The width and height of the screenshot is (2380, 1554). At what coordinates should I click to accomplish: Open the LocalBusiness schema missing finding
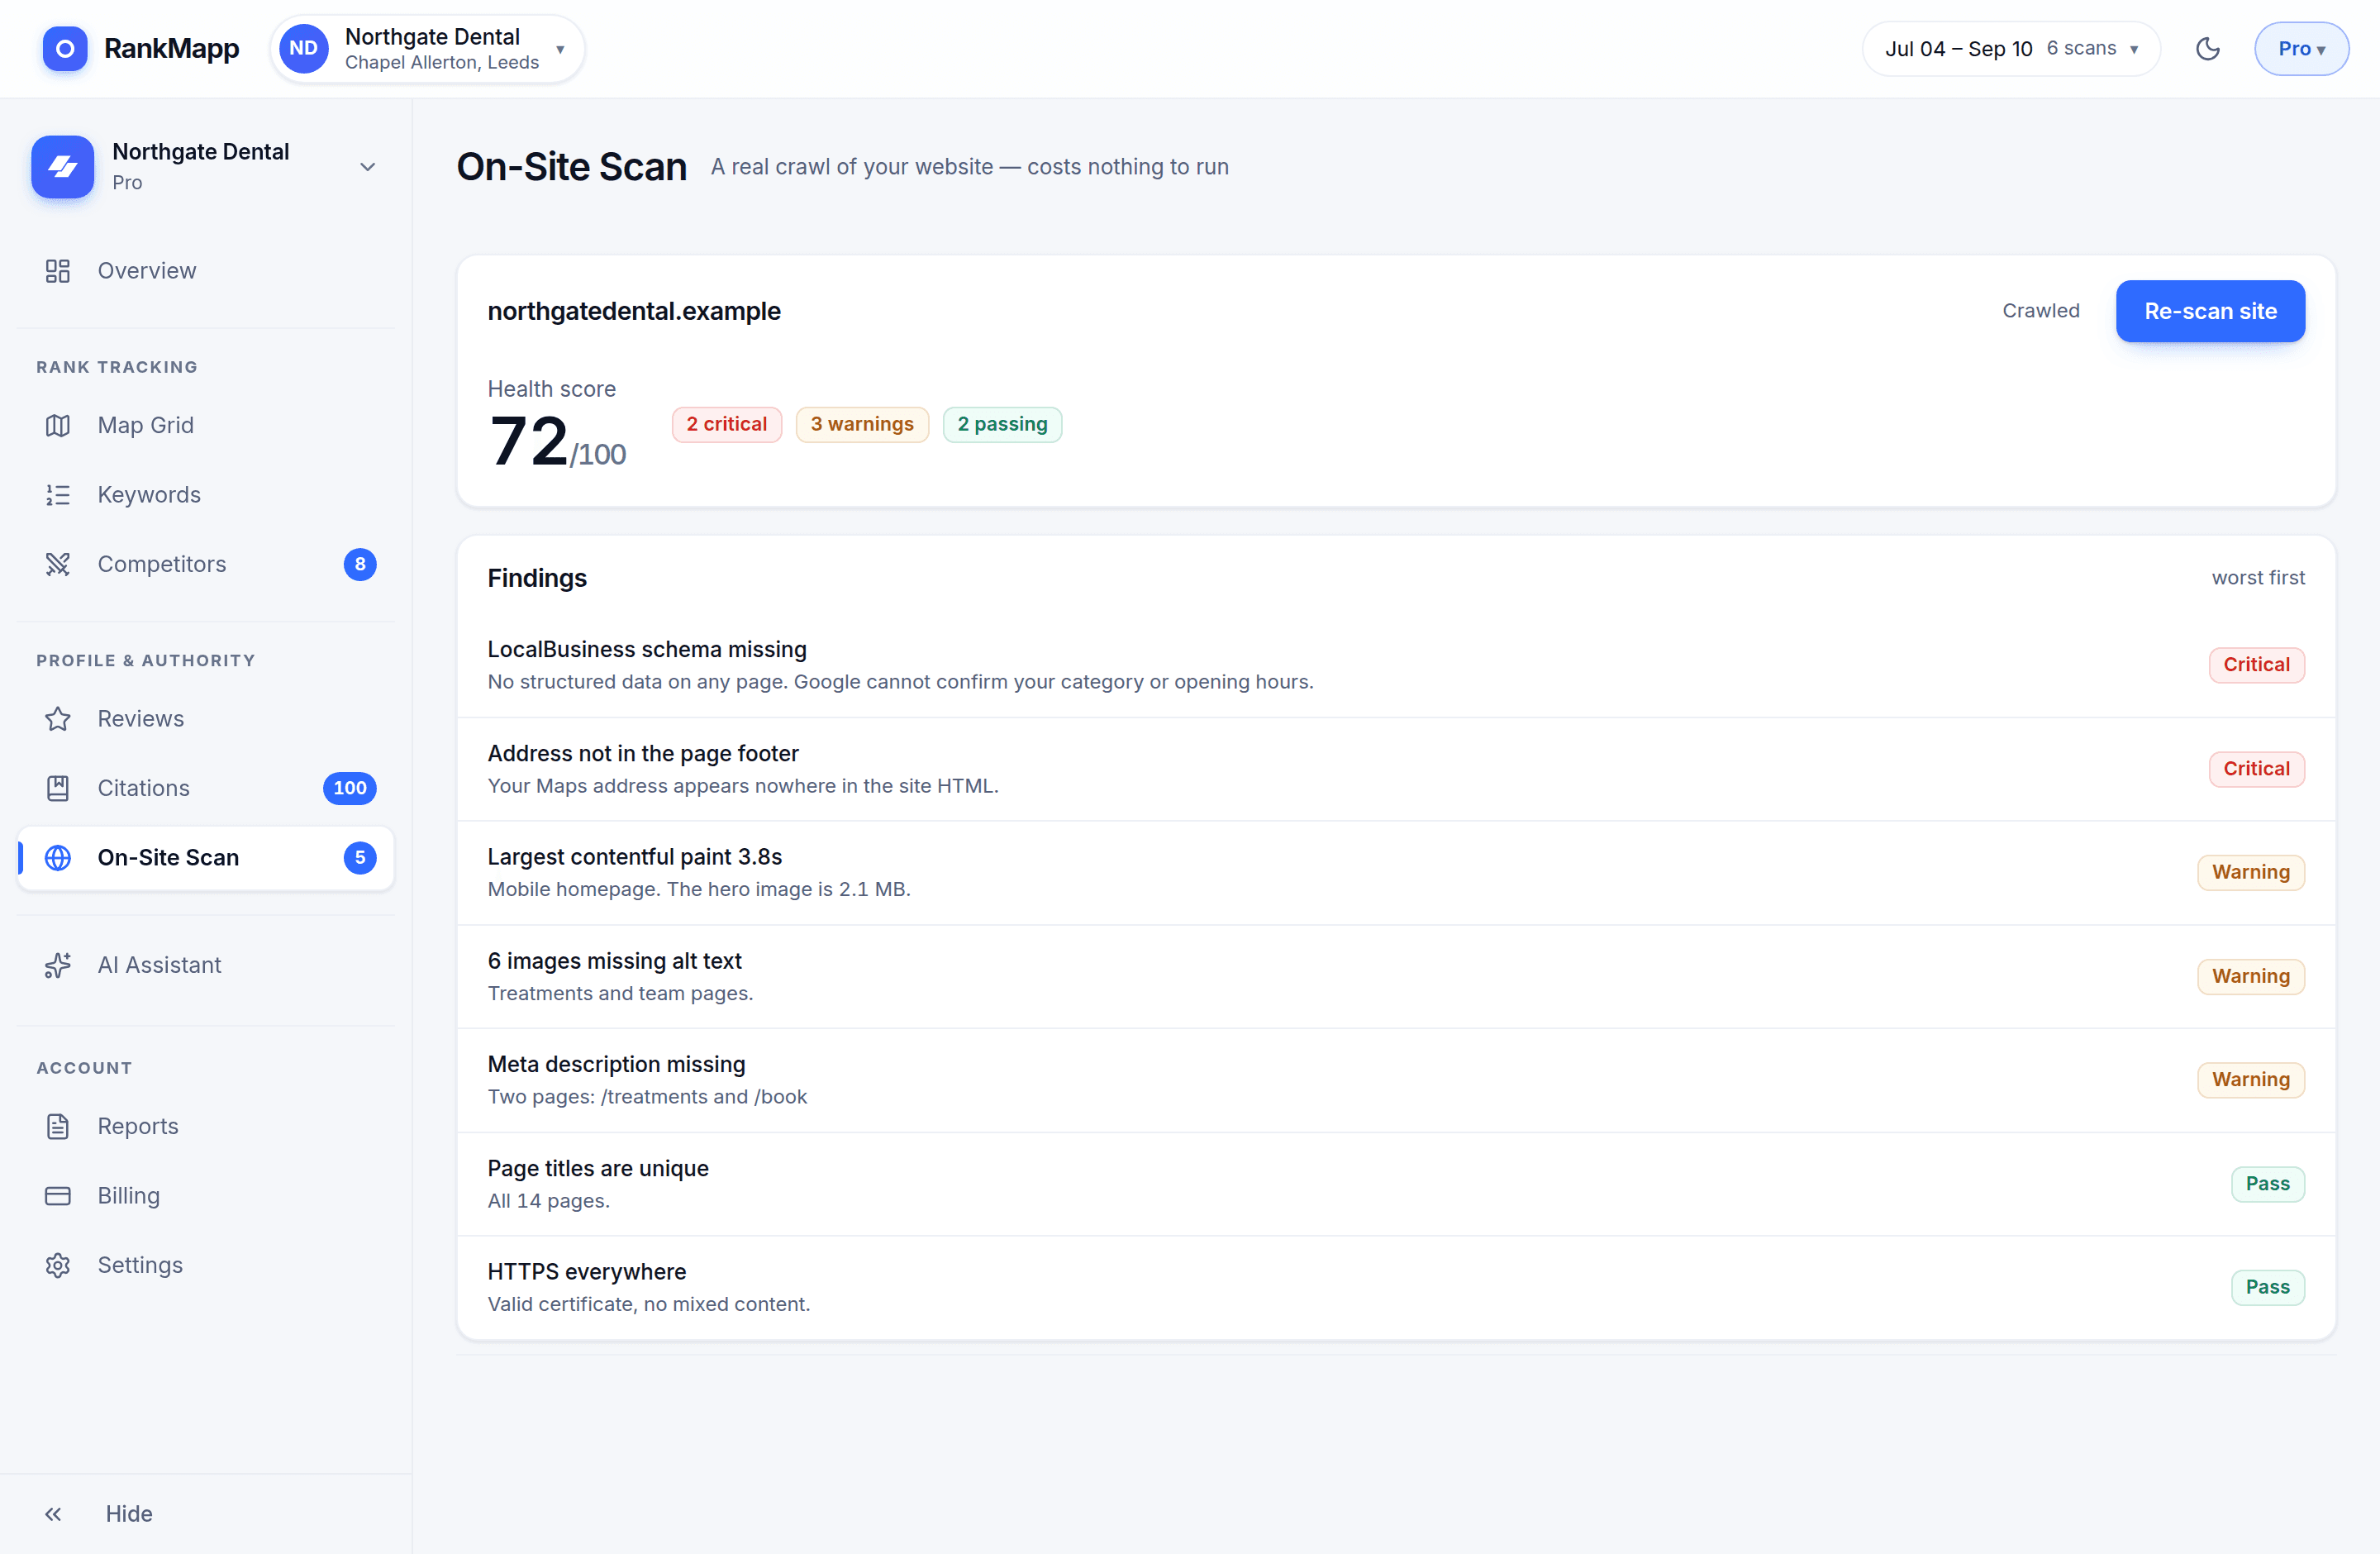[x=1396, y=665]
